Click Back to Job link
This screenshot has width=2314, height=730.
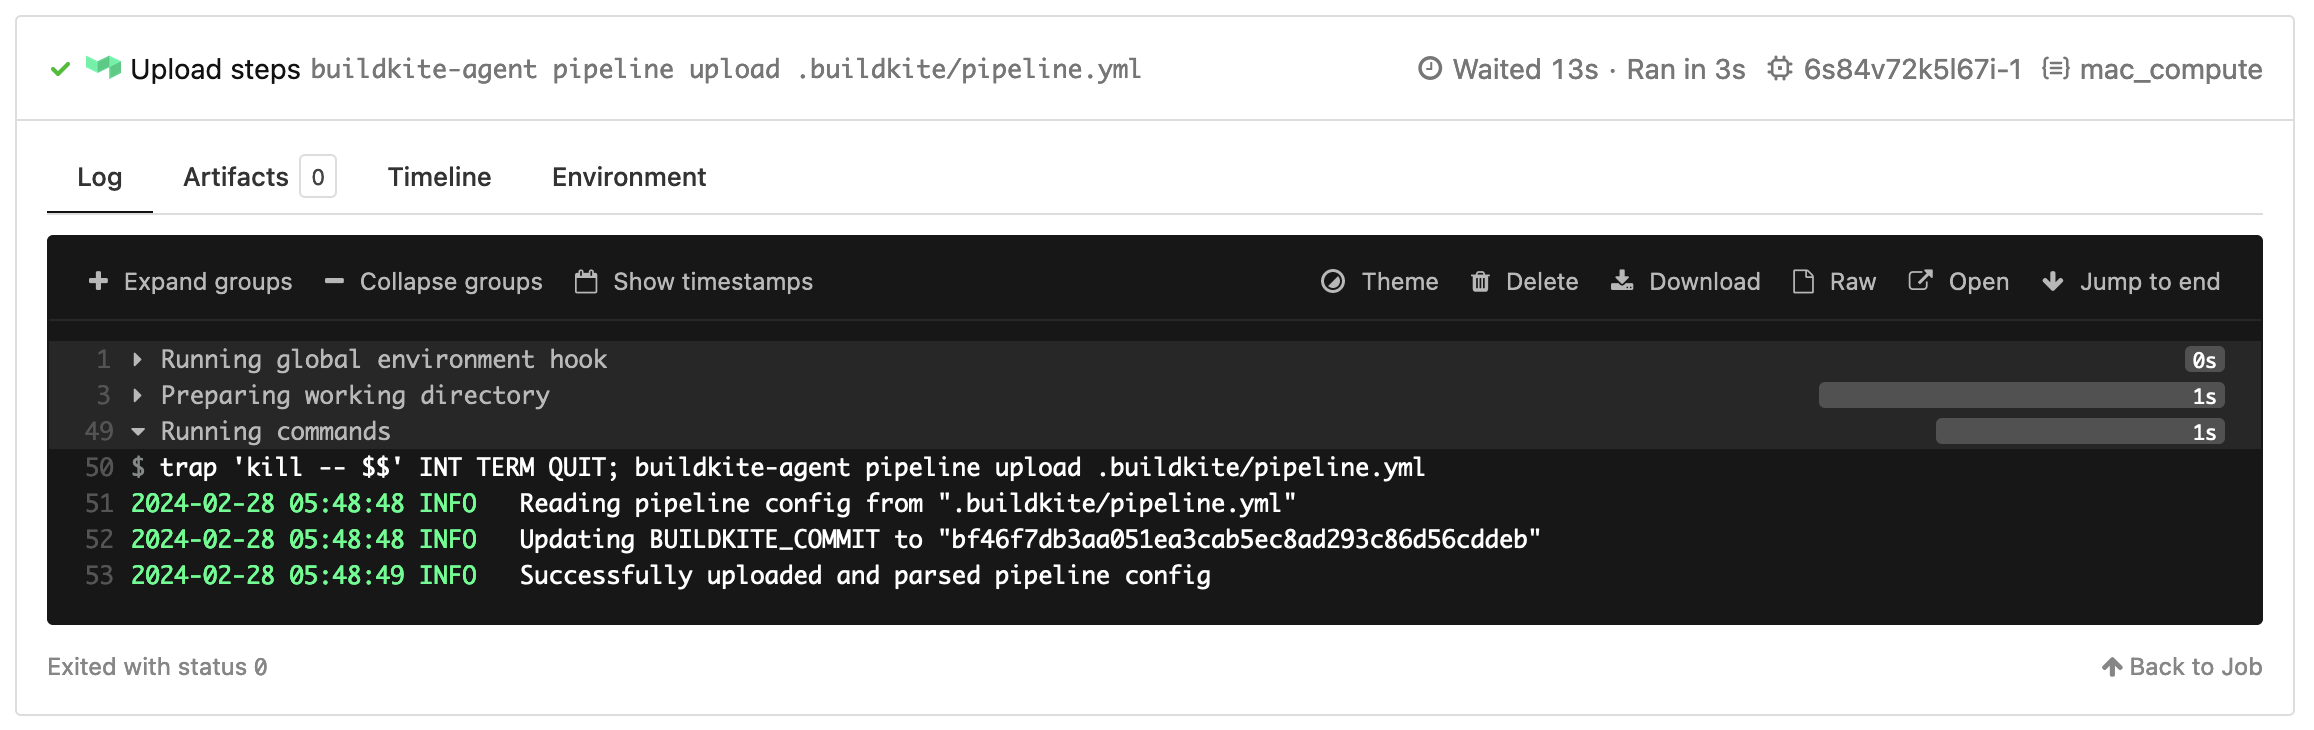2182,667
